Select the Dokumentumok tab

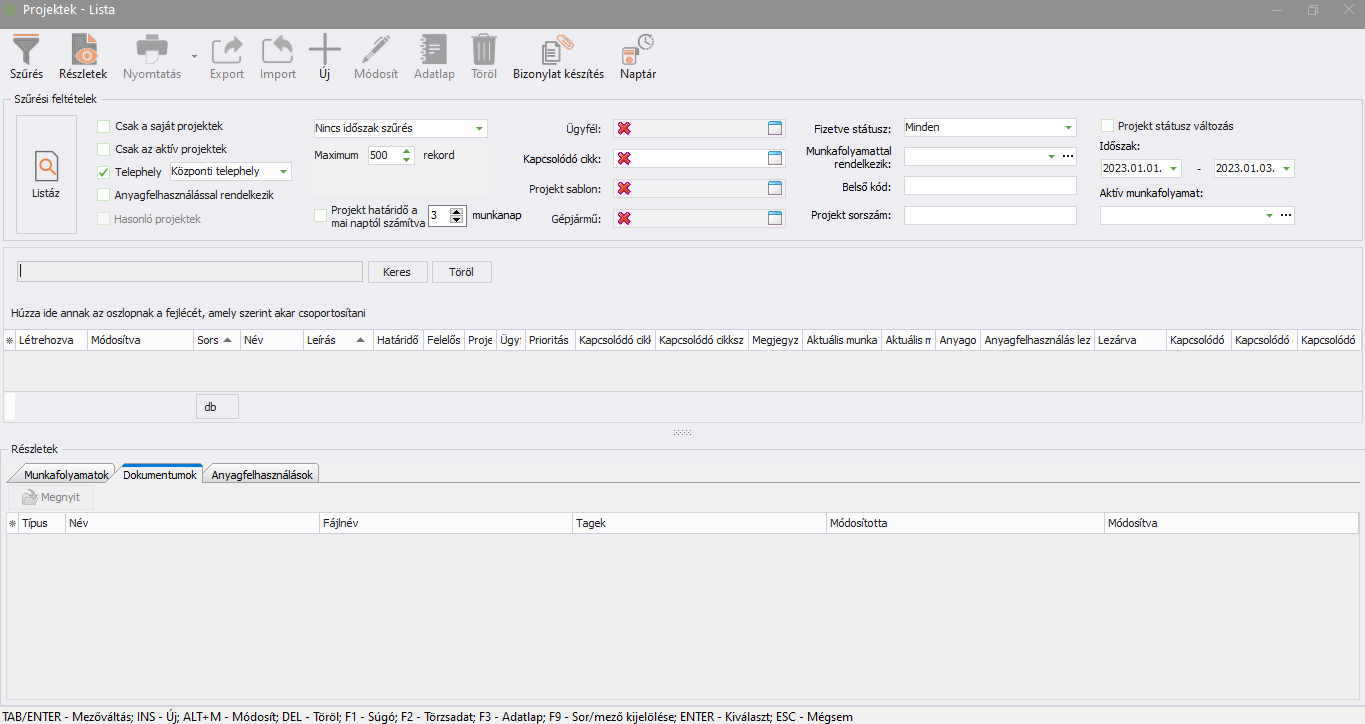click(160, 474)
